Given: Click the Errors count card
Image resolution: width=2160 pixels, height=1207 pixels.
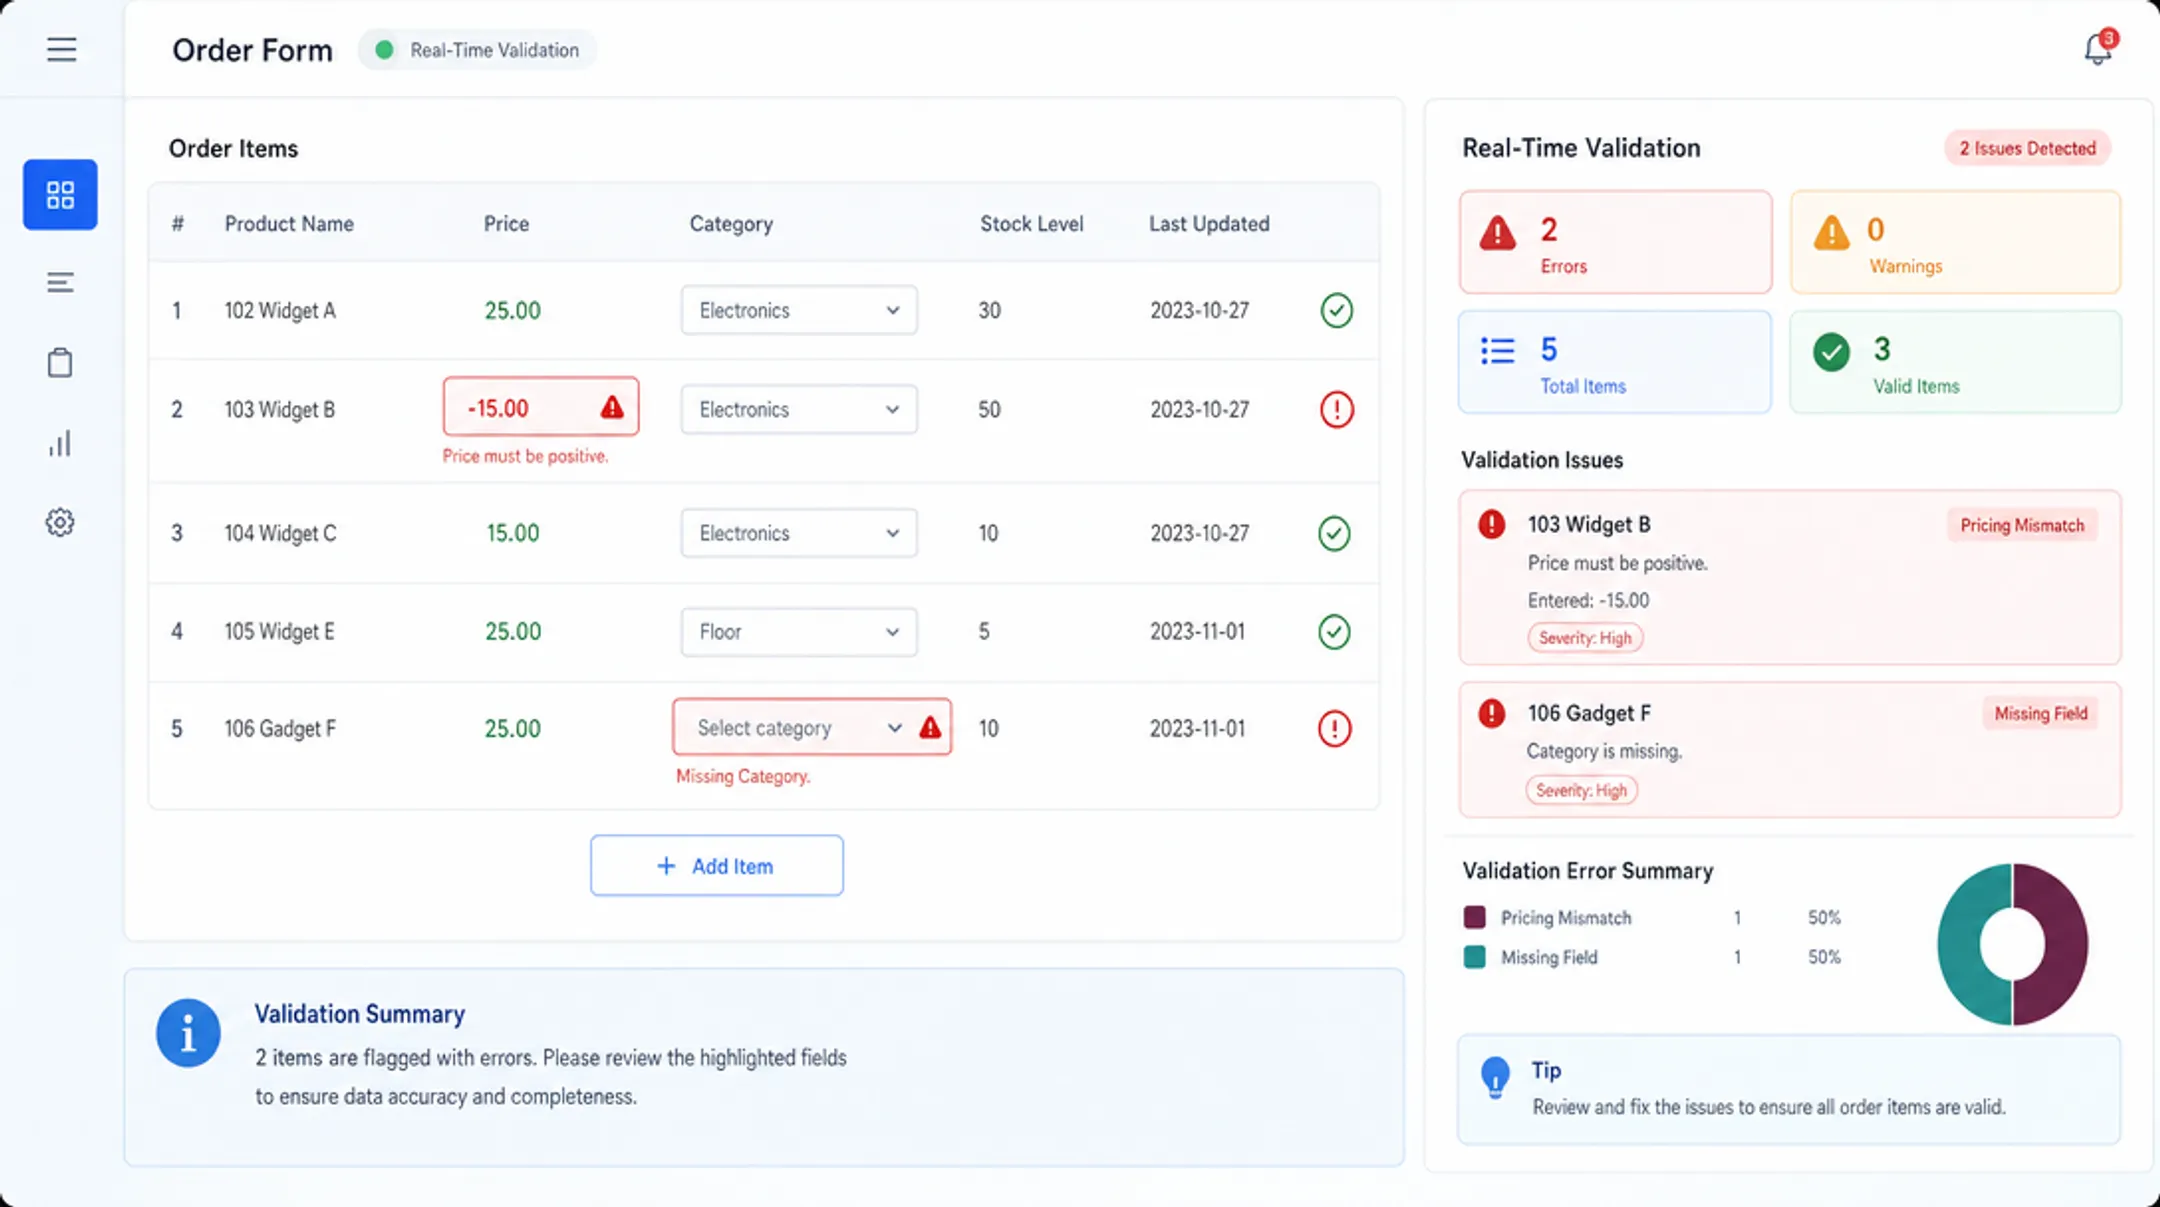Looking at the screenshot, I should pyautogui.click(x=1615, y=242).
